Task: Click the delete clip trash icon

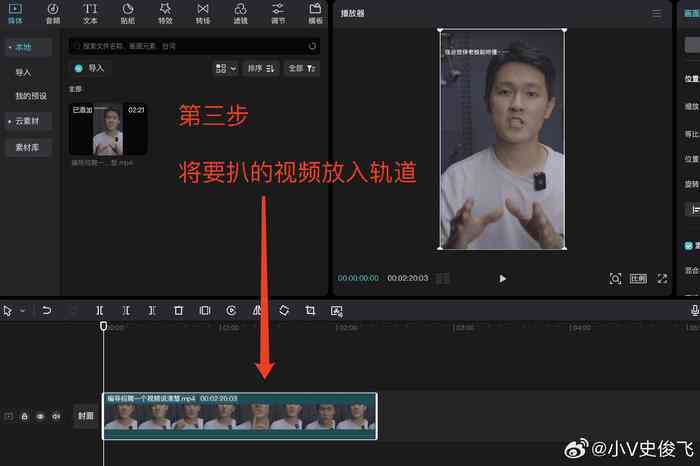Action: click(x=178, y=310)
